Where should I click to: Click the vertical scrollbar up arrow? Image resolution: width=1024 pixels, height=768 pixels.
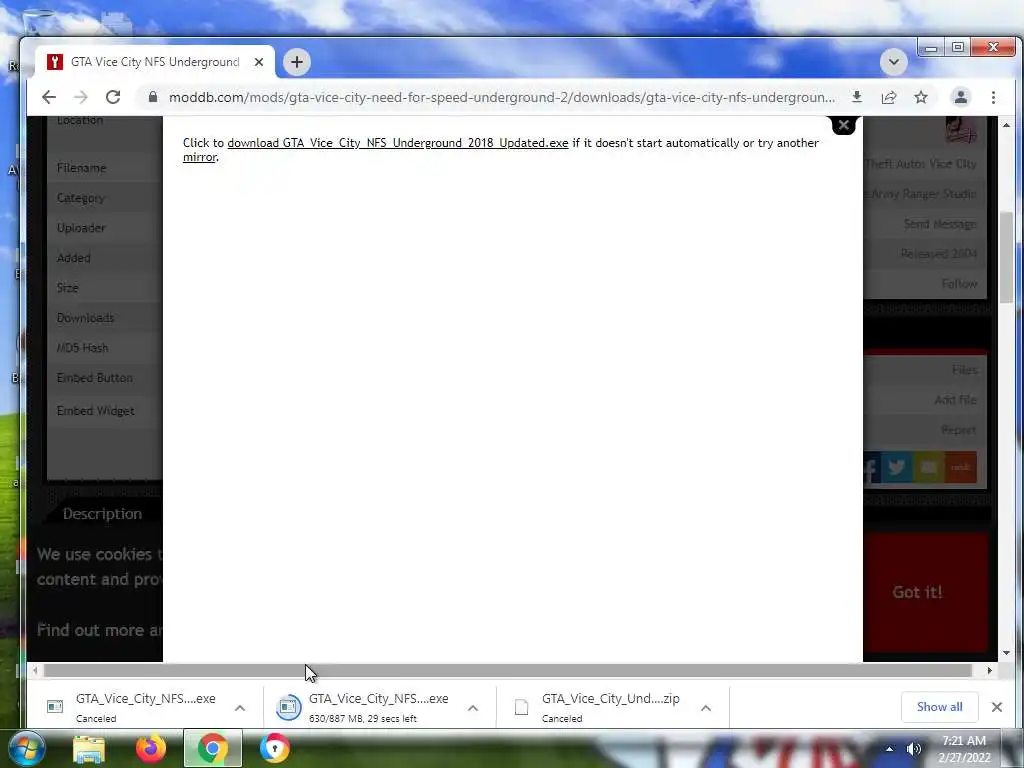pyautogui.click(x=1006, y=125)
